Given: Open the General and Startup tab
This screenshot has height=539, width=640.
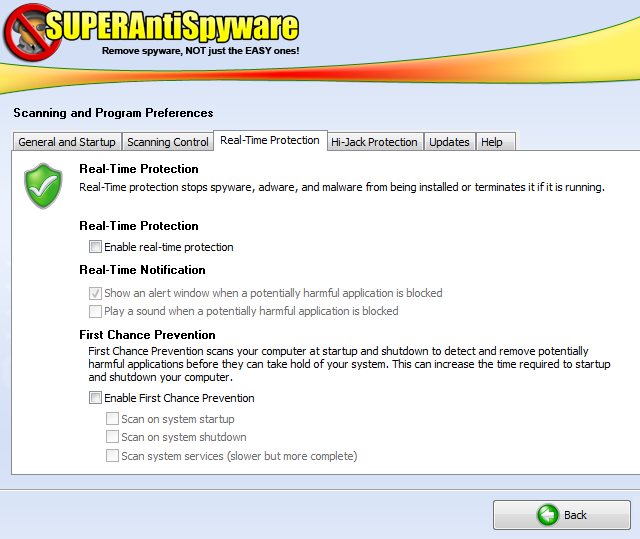Looking at the screenshot, I should click(x=67, y=142).
